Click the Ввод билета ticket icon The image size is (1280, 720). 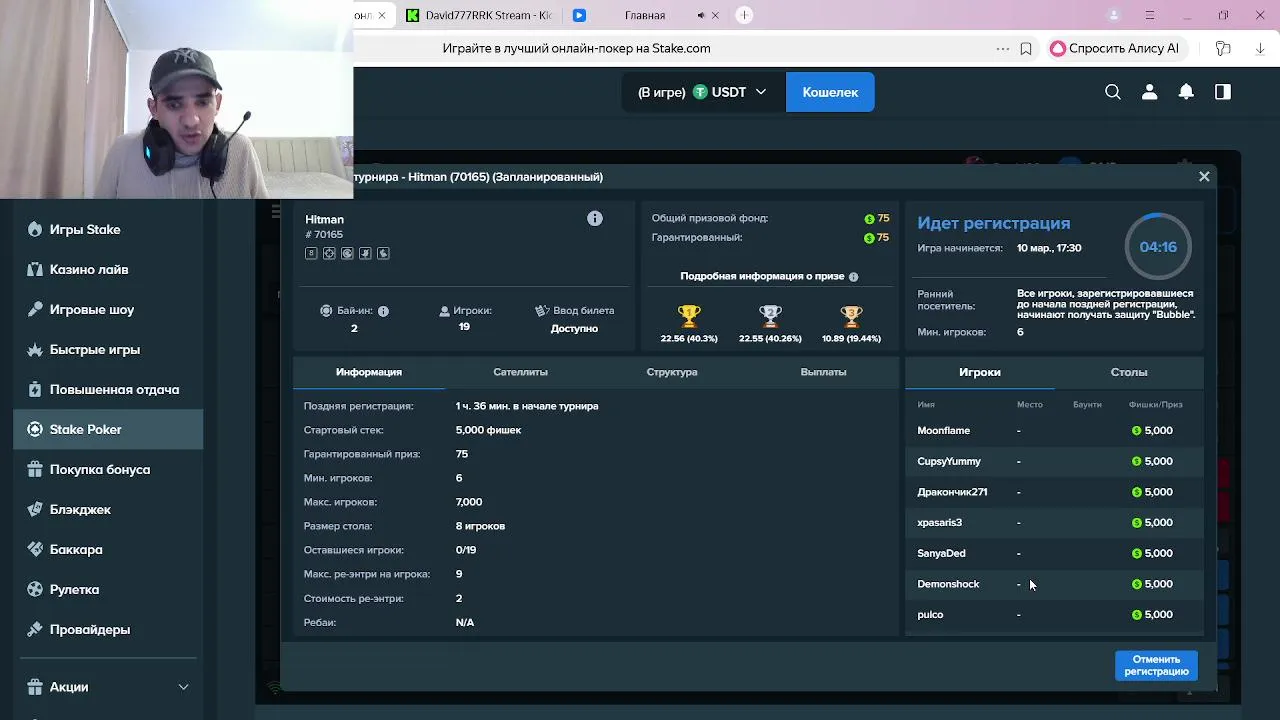coord(542,311)
